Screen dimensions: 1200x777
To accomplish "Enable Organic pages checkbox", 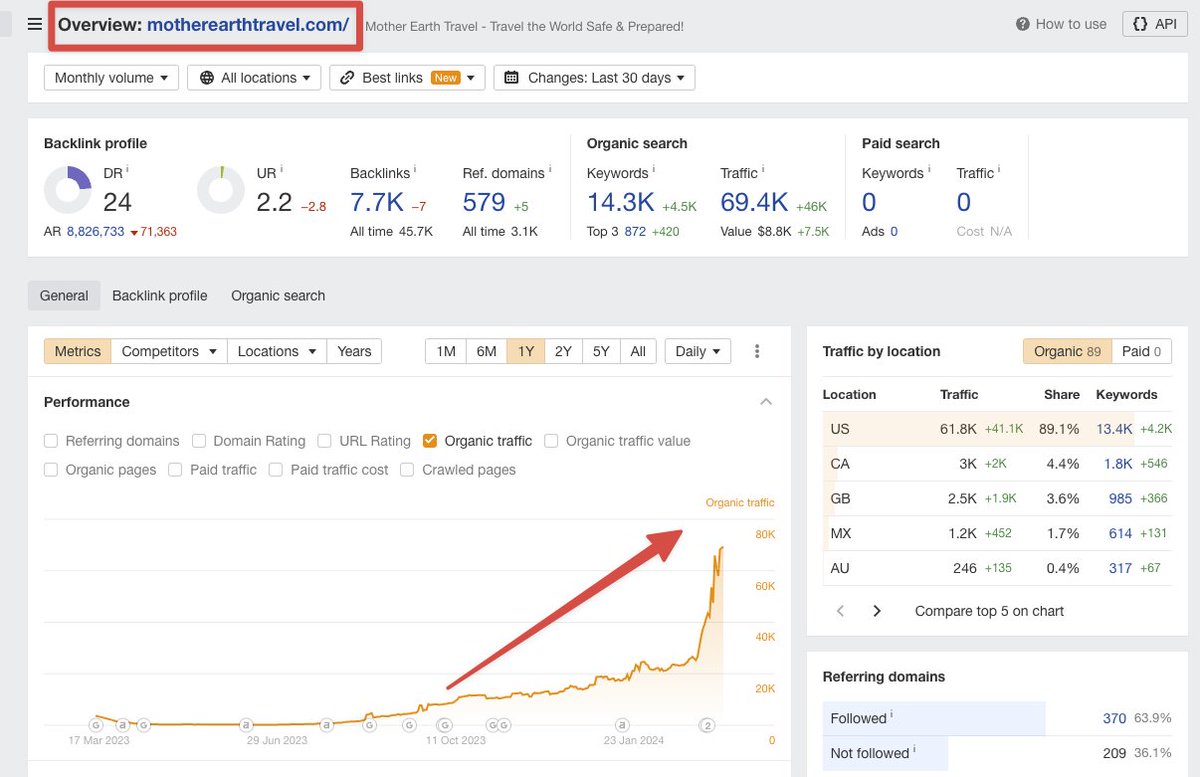I will coord(51,470).
